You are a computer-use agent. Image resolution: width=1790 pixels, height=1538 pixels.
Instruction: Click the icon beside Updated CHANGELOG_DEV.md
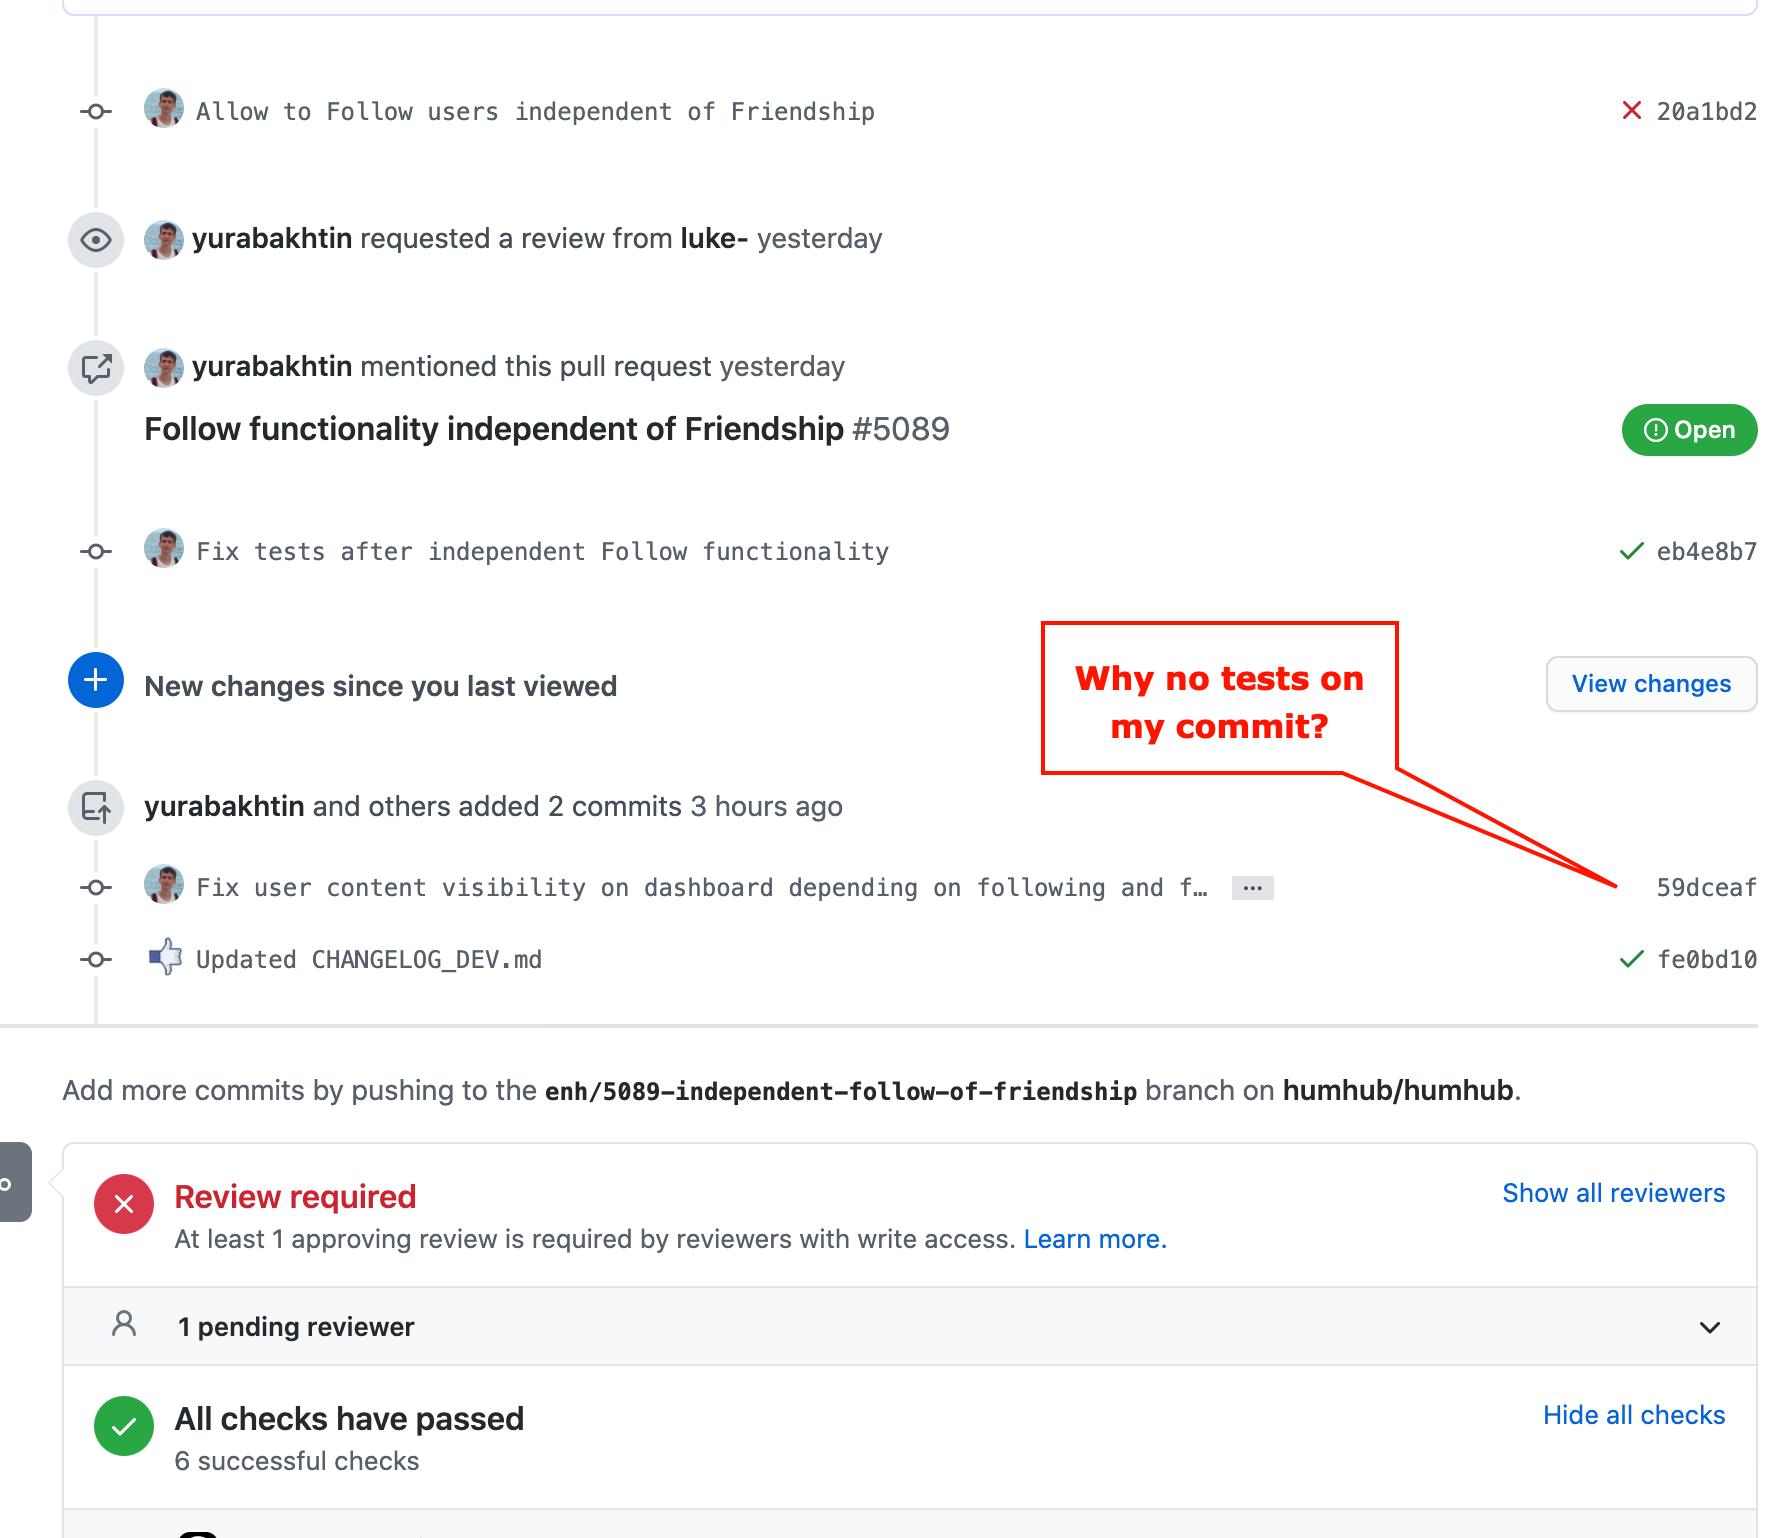[x=165, y=957]
